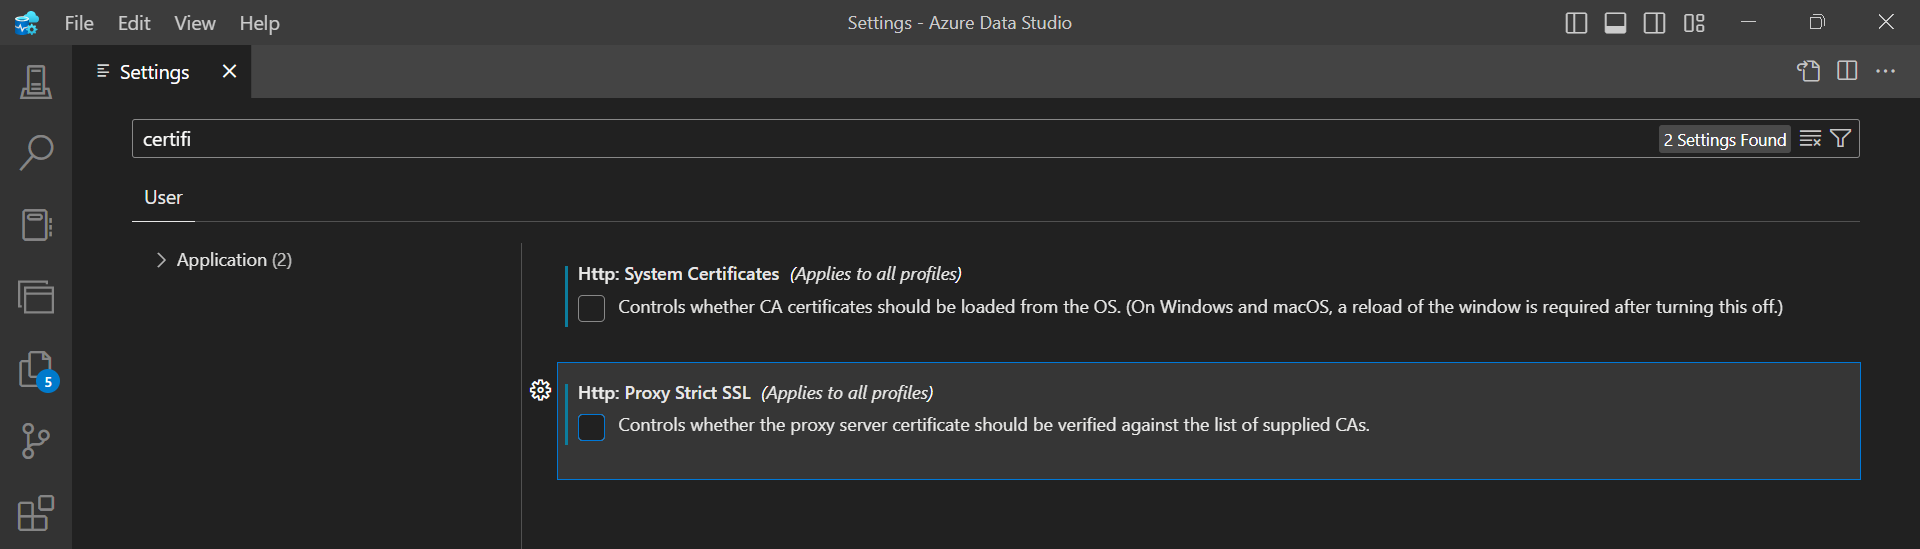Open the gear menu for Proxy Strict SSL

(540, 390)
